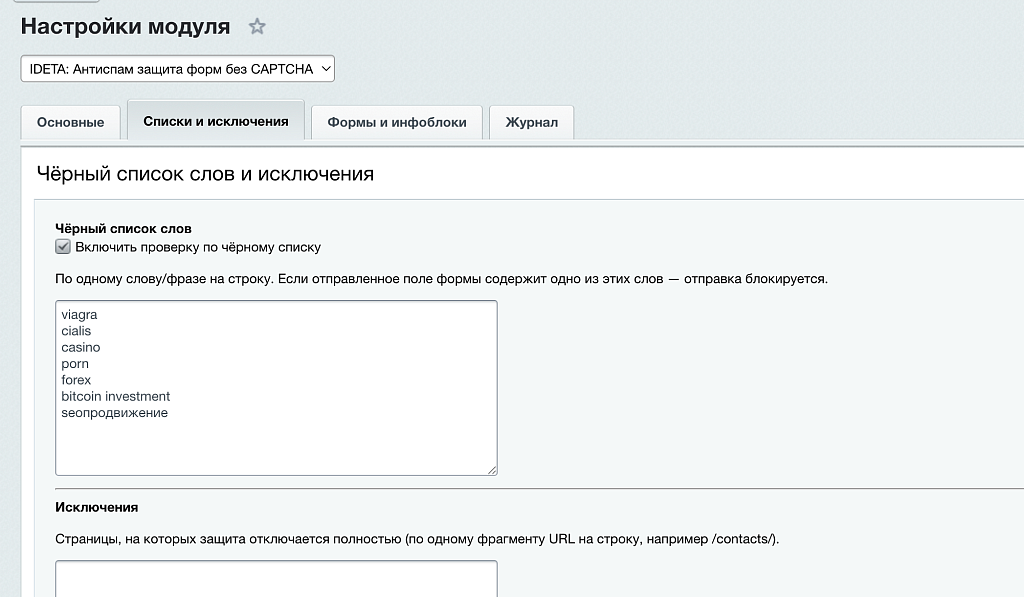Click the Чёрный список слов и исключения heading
Image resolution: width=1024 pixels, height=597 pixels.
tap(205, 174)
